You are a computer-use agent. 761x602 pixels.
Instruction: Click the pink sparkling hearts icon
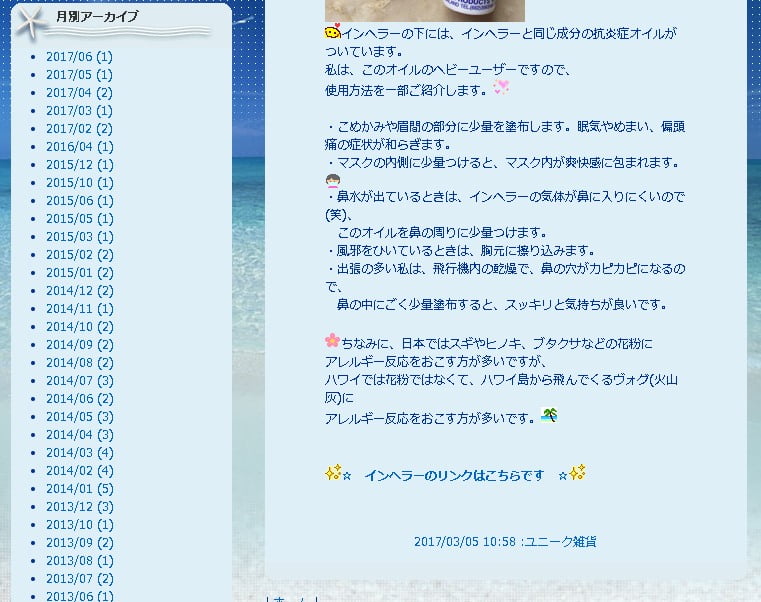(x=501, y=87)
